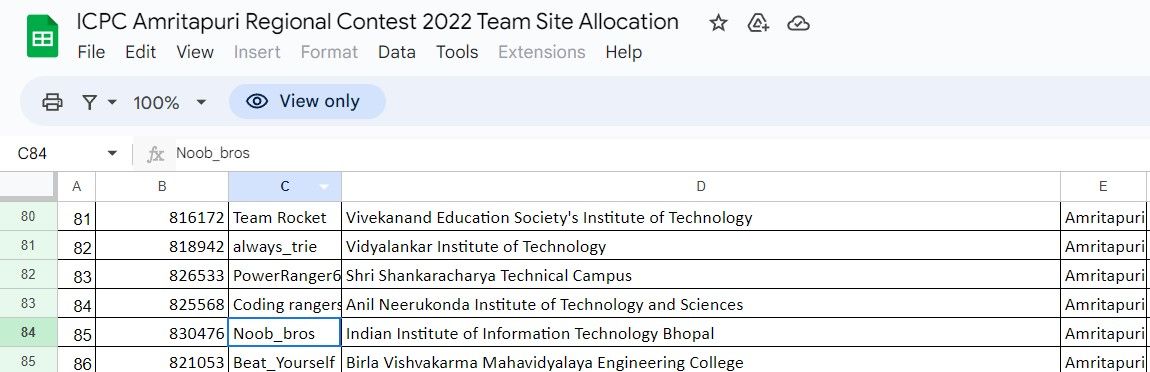
Task: Select column D header
Action: [x=700, y=187]
